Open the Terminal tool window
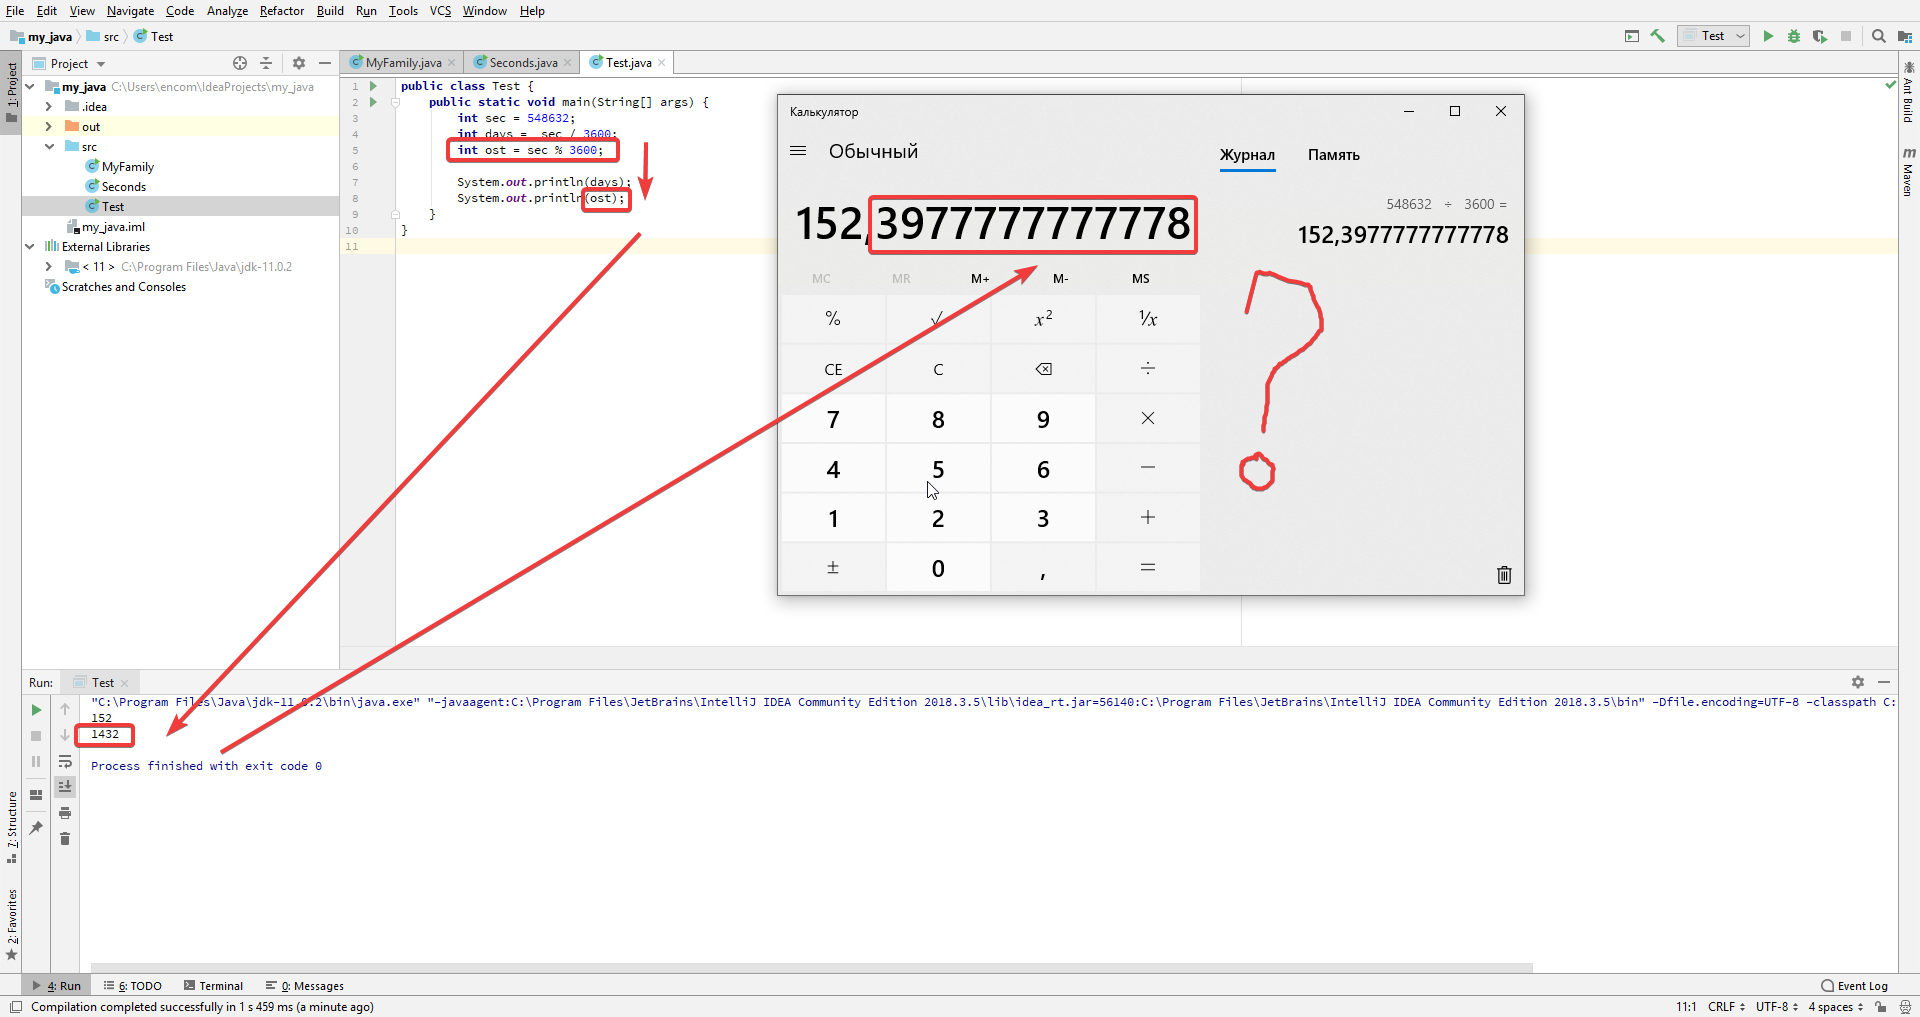The height and width of the screenshot is (1017, 1920). pyautogui.click(x=213, y=986)
